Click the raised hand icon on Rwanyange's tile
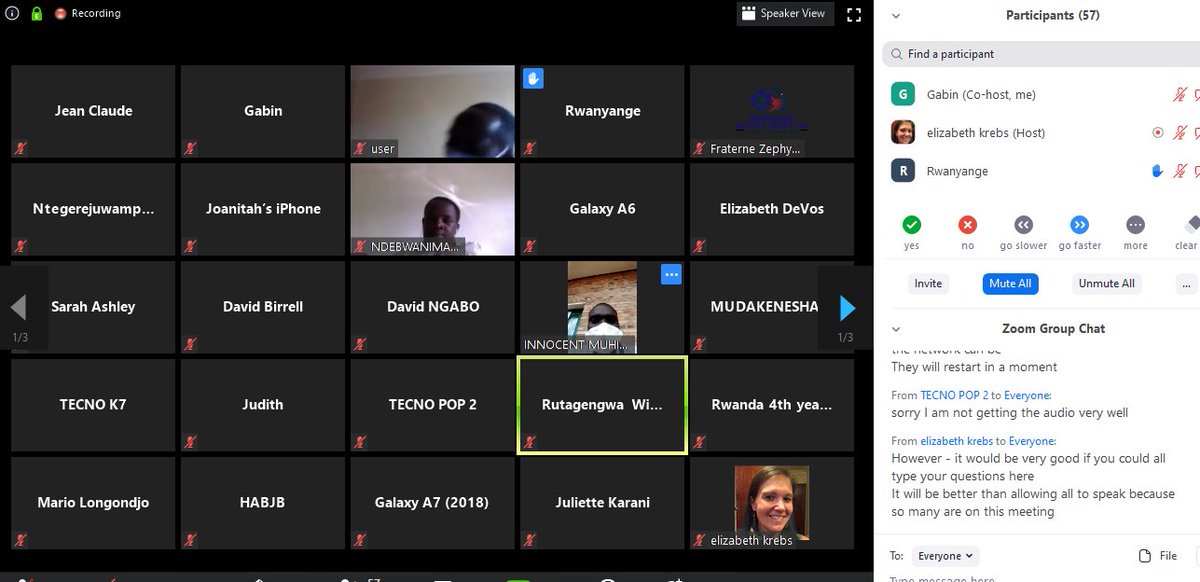This screenshot has height=582, width=1200. [x=533, y=78]
